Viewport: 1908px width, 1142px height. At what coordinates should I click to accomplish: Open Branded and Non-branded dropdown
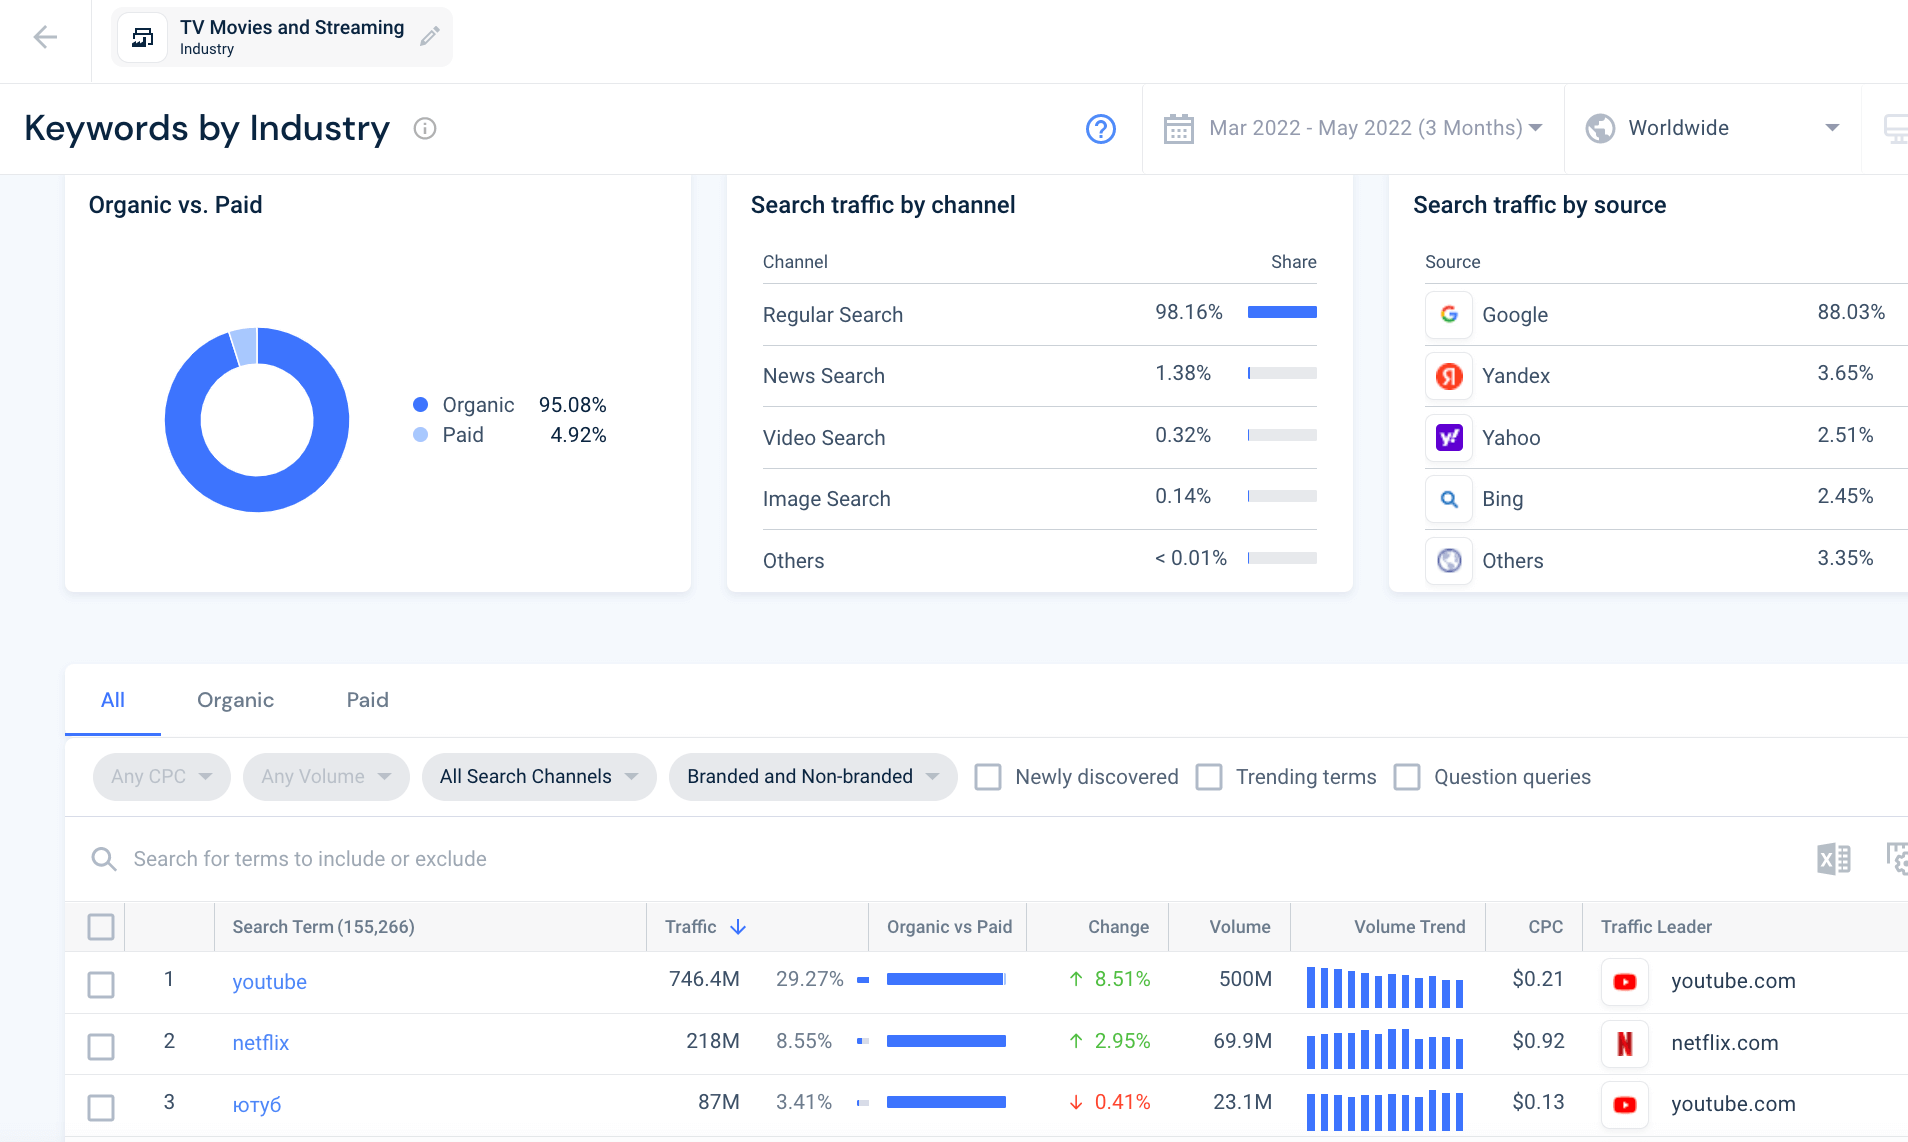pos(813,777)
